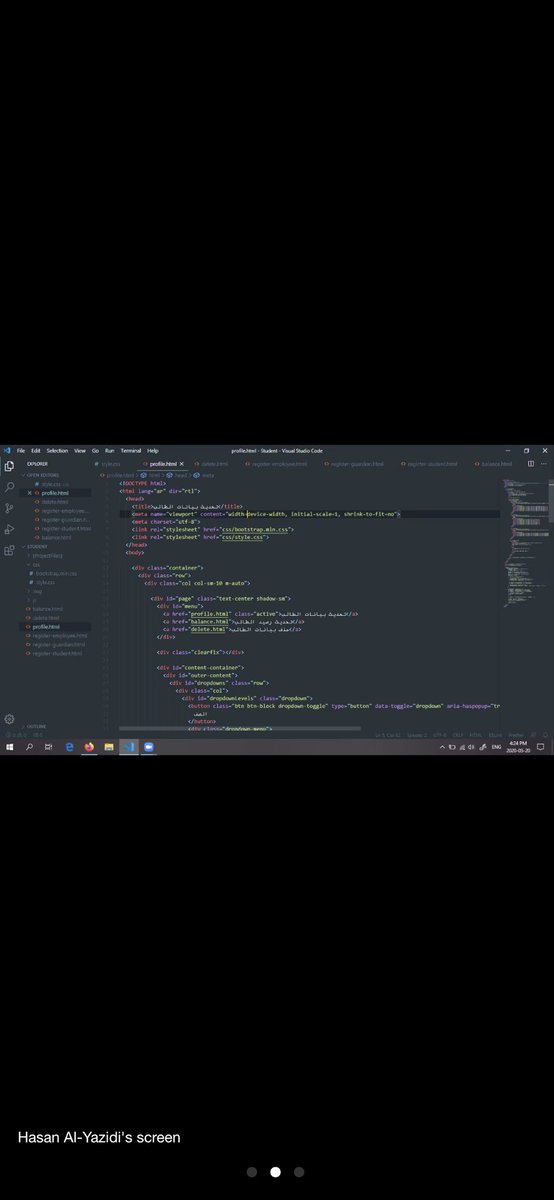Click the UTF-8 encoding status item
This screenshot has height=1200, width=554.
point(439,735)
